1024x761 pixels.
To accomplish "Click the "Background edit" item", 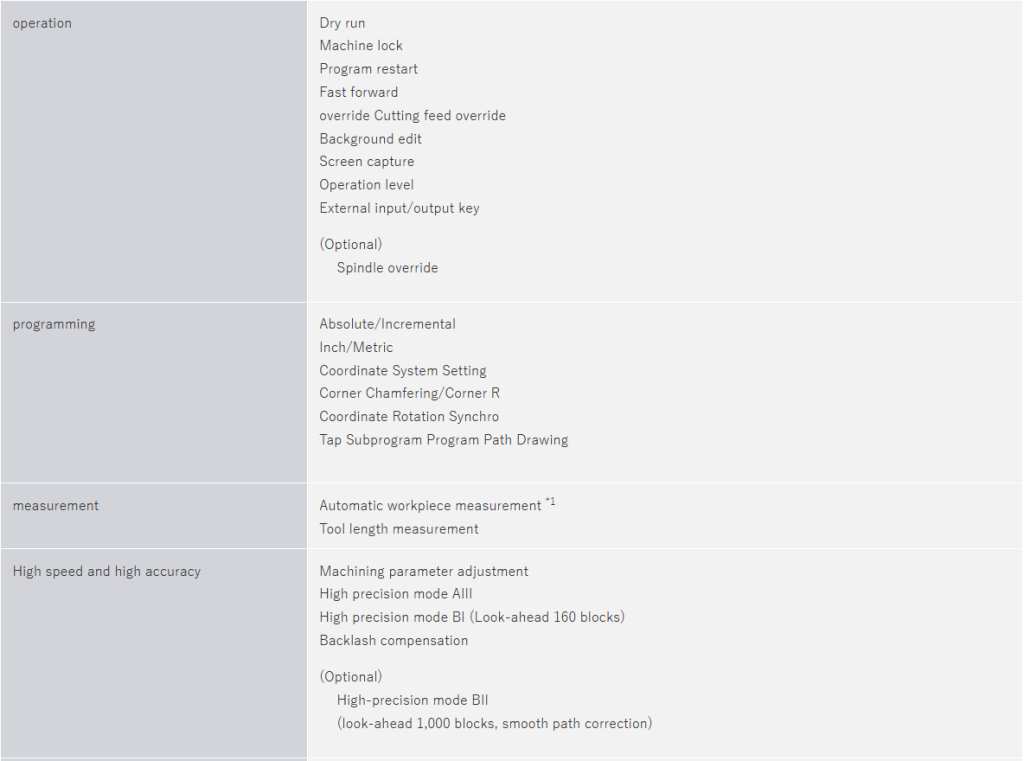I will 371,139.
